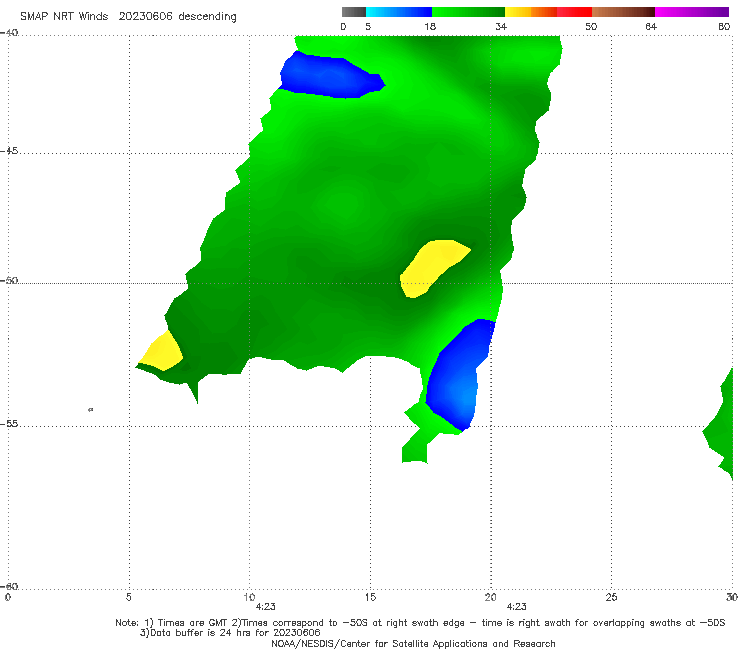
Task: Click the latitude label '-45'
Action: [9, 151]
